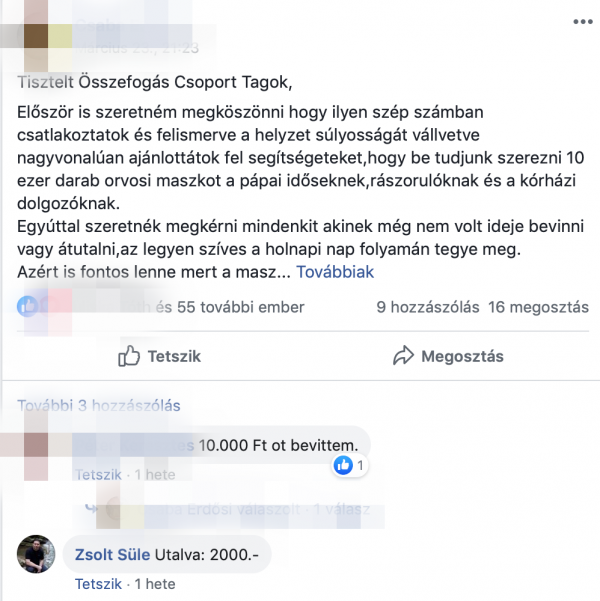The width and height of the screenshot is (600, 601).
Task: Click the like reaction badge on the 10.000 Ft comment
Action: pyautogui.click(x=349, y=465)
